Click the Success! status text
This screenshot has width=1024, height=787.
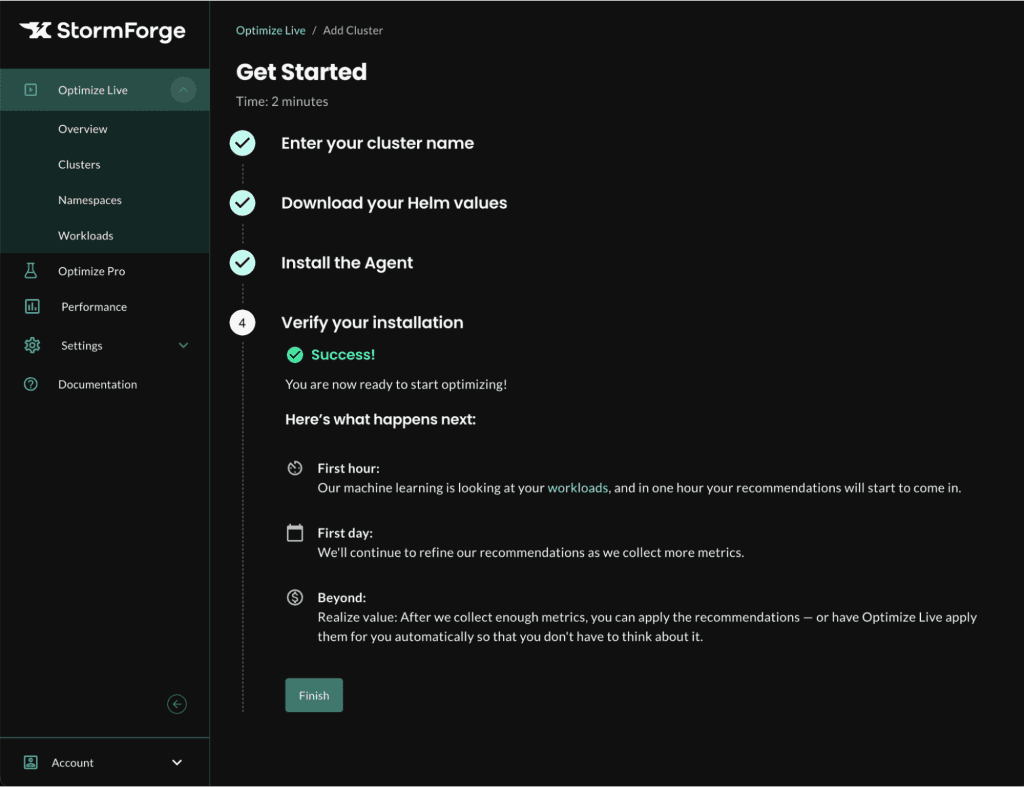coord(343,355)
